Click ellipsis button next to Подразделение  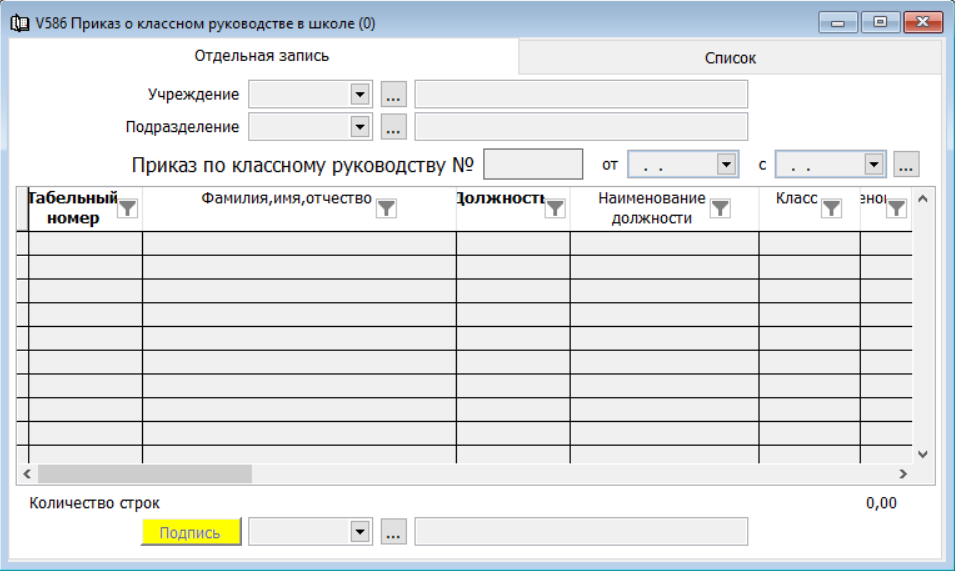tap(393, 127)
